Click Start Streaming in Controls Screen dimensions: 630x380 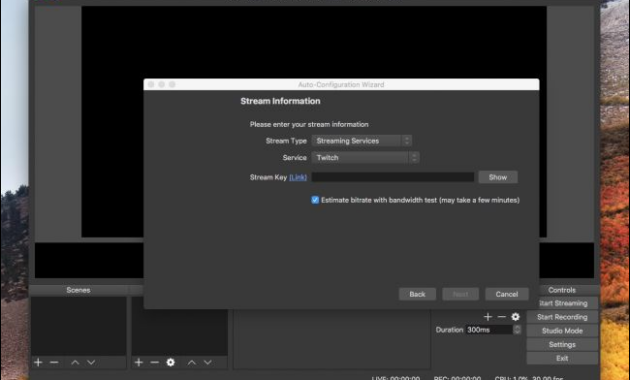[x=562, y=303]
